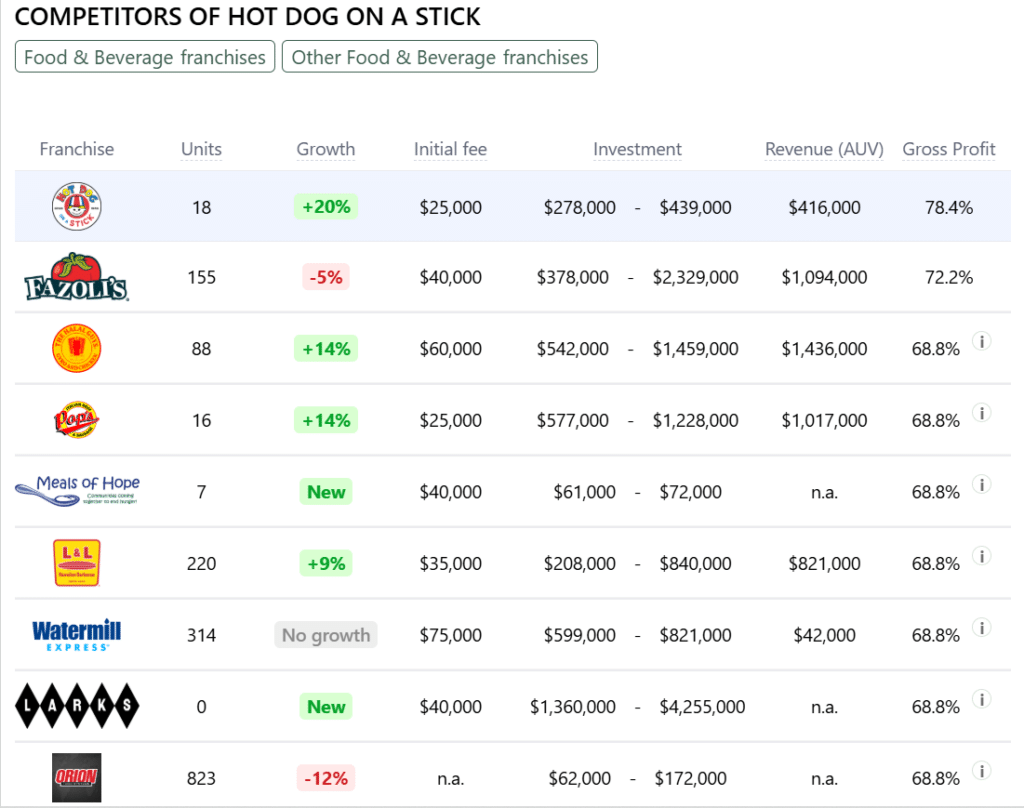Click New badge in LARKS row
Viewport: 1024px width, 808px height.
(326, 706)
